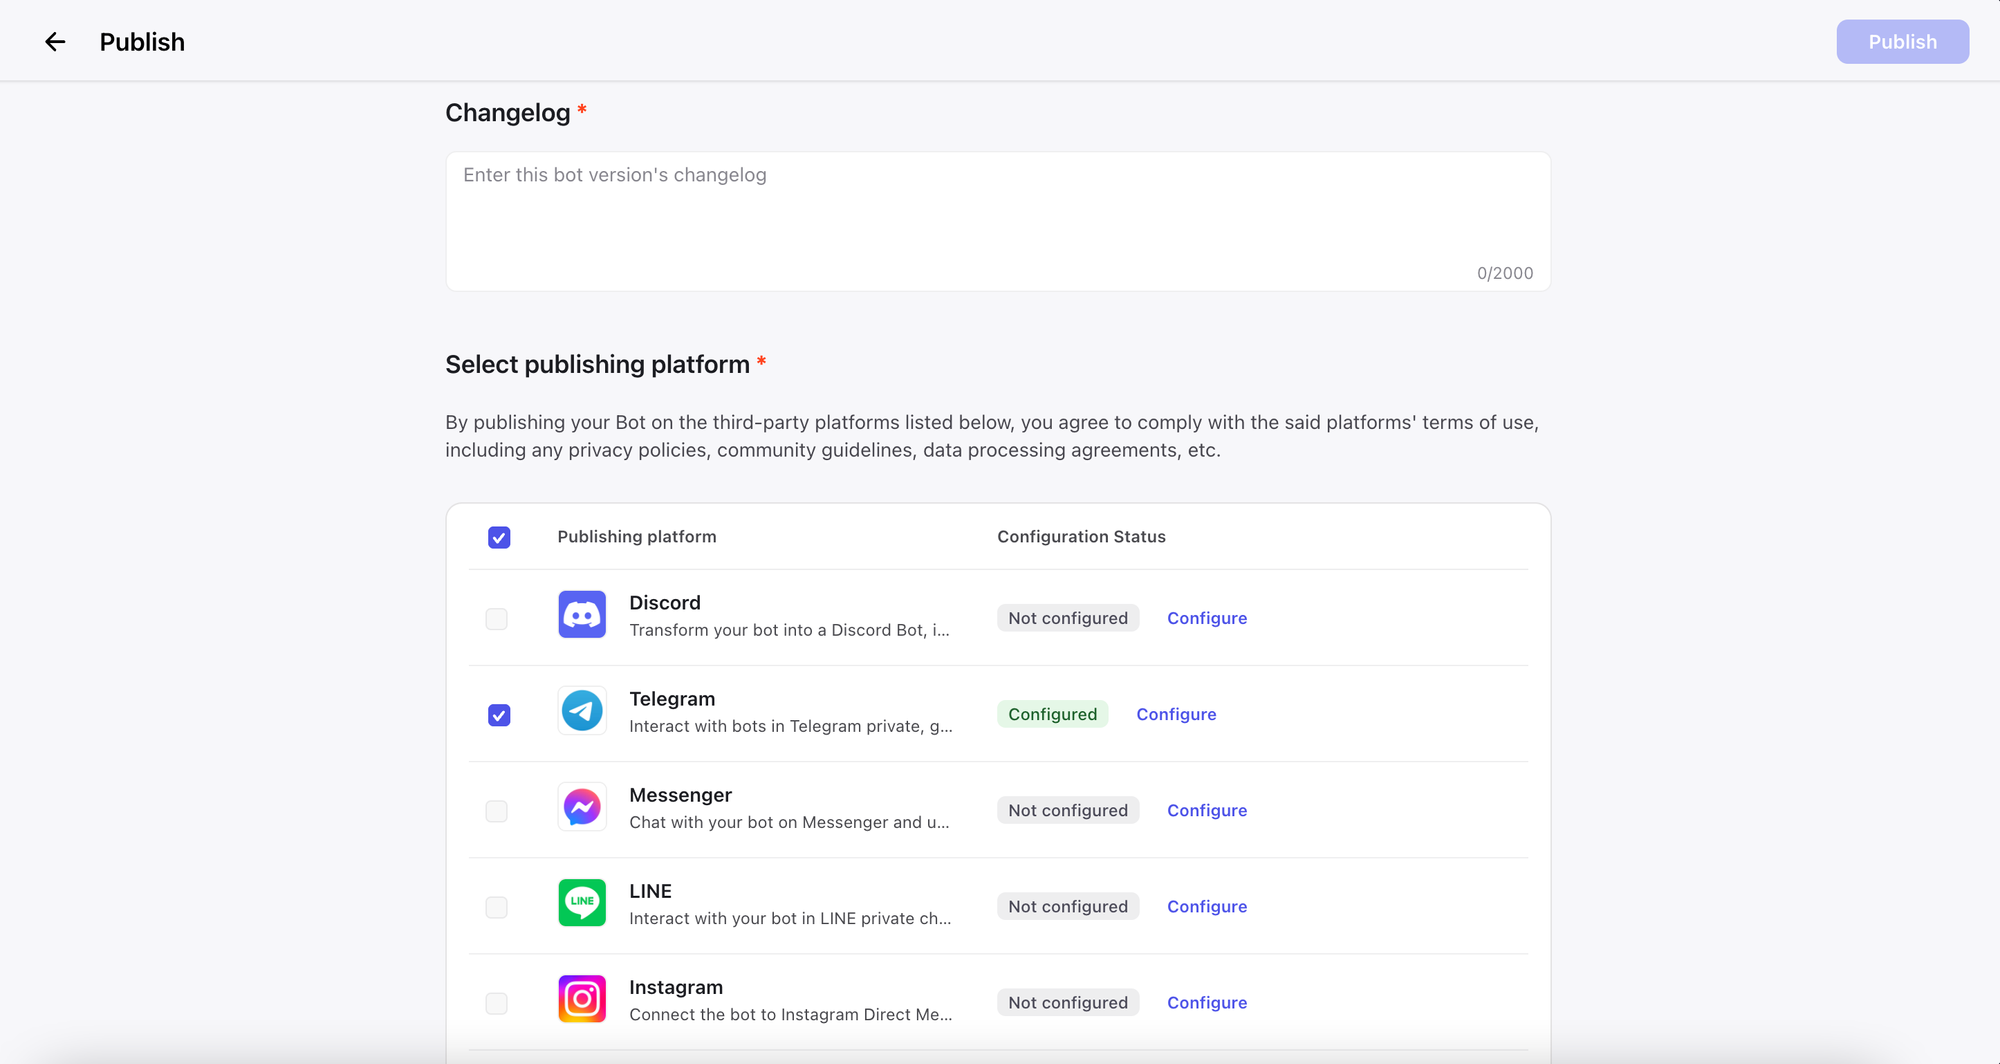This screenshot has width=2000, height=1064.
Task: Uncheck the Telegram platform checkbox
Action: point(499,715)
